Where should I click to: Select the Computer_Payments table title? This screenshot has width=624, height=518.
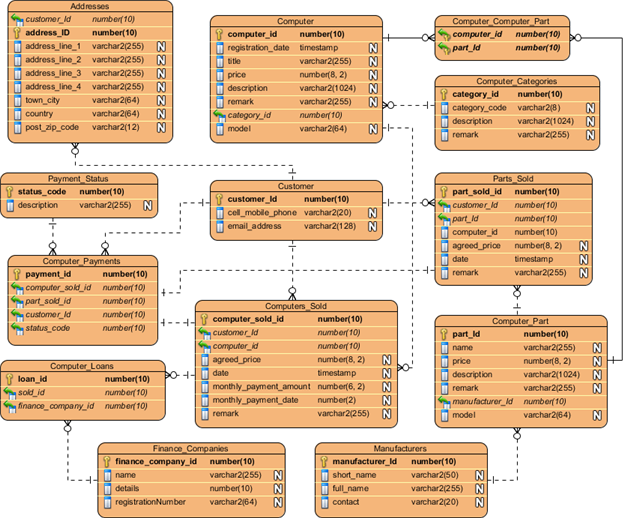tap(81, 261)
